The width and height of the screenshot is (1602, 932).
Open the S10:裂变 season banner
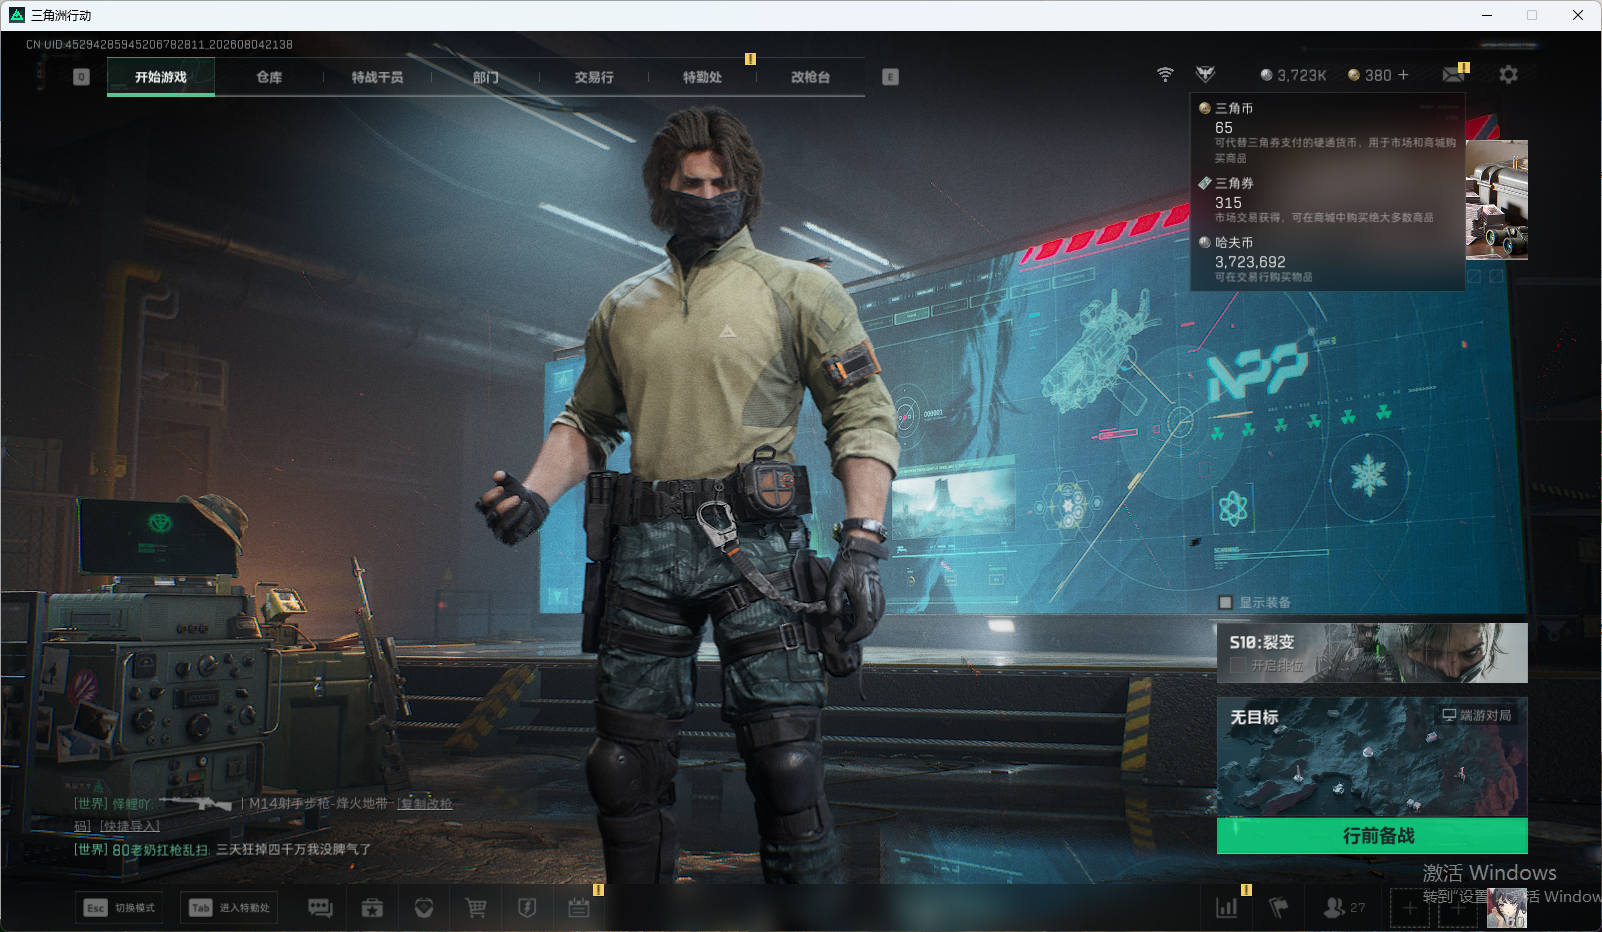click(x=1372, y=653)
